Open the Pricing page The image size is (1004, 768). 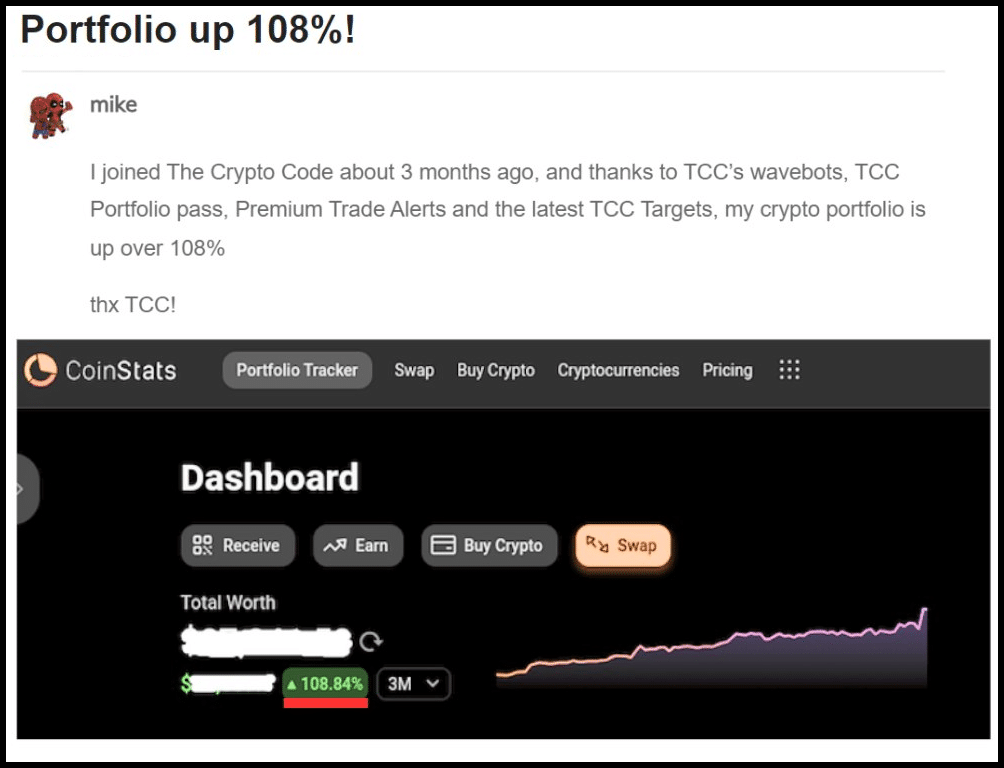tap(727, 370)
